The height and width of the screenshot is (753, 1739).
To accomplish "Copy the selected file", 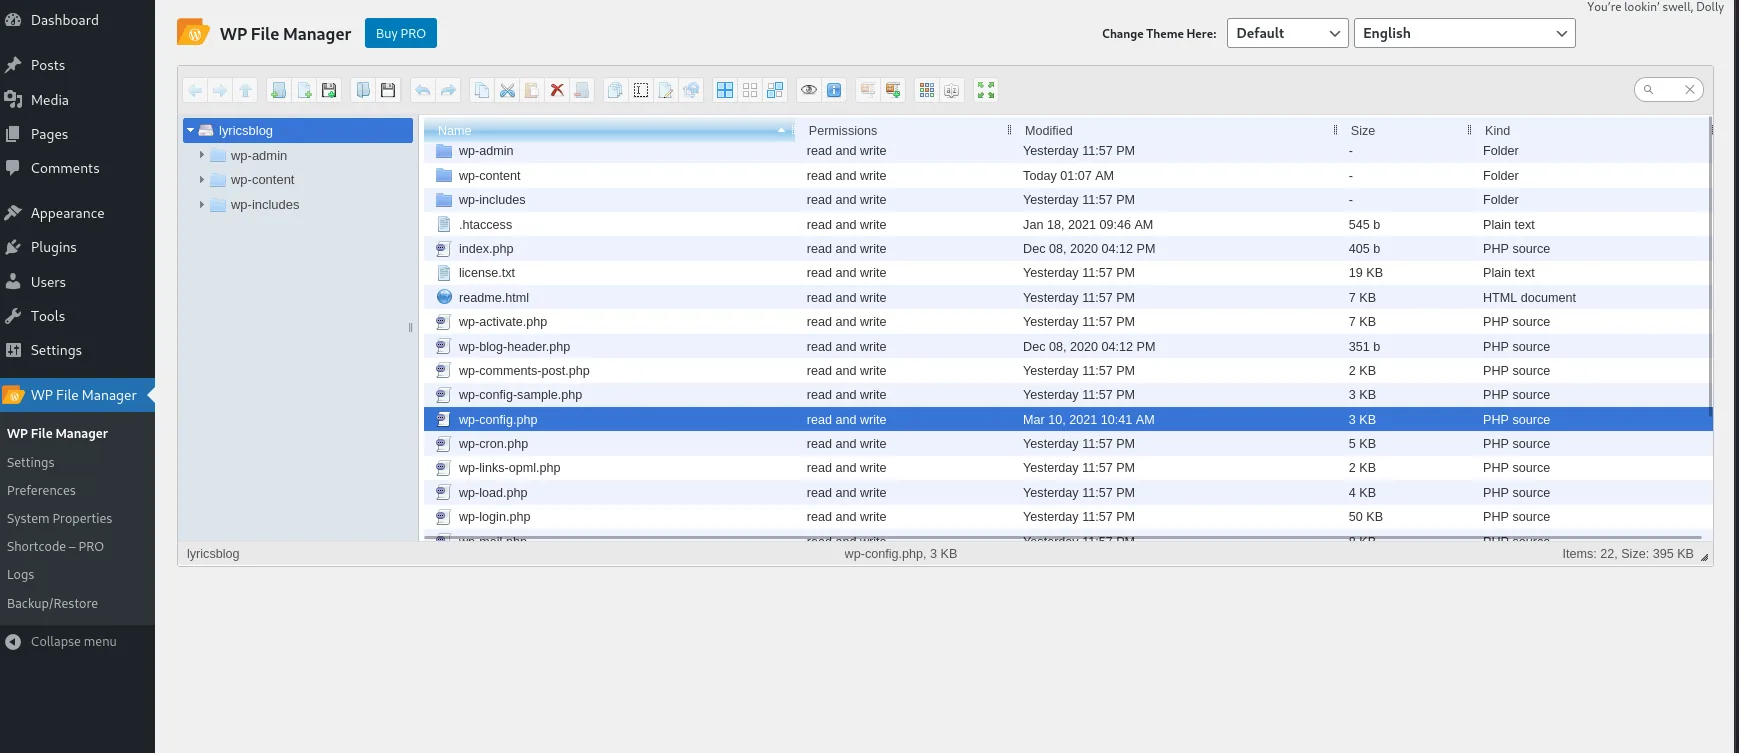I will (x=482, y=90).
